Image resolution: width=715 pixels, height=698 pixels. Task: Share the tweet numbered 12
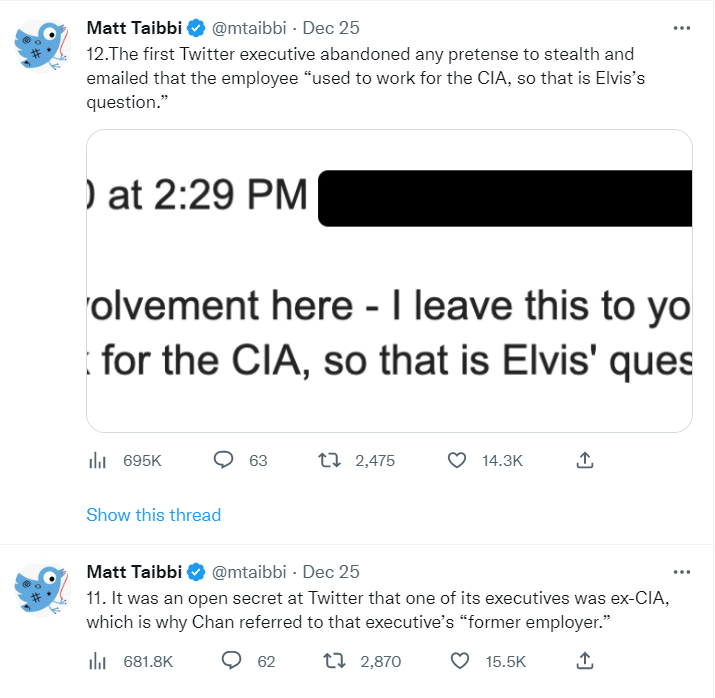585,460
